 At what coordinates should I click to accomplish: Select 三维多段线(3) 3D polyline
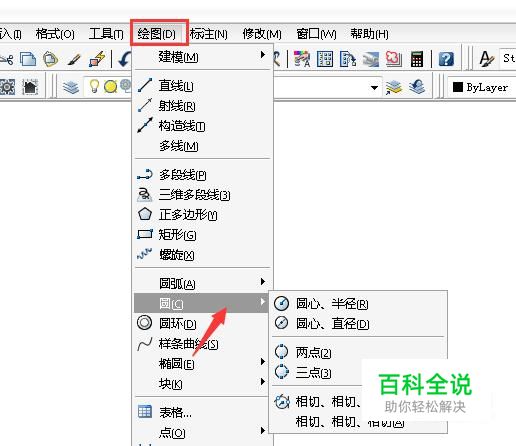[x=202, y=195]
